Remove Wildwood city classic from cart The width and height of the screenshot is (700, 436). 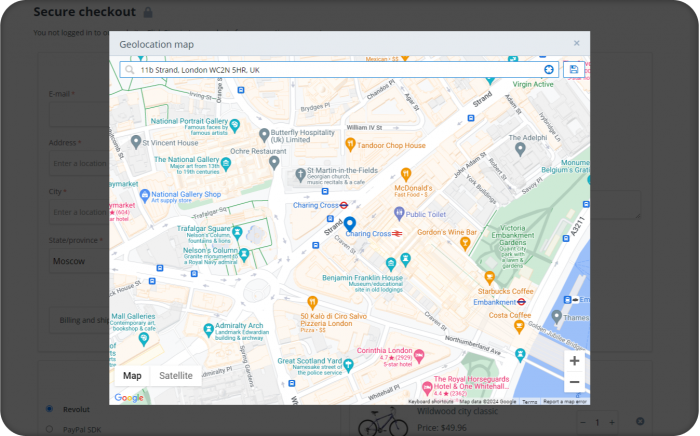[640, 421]
